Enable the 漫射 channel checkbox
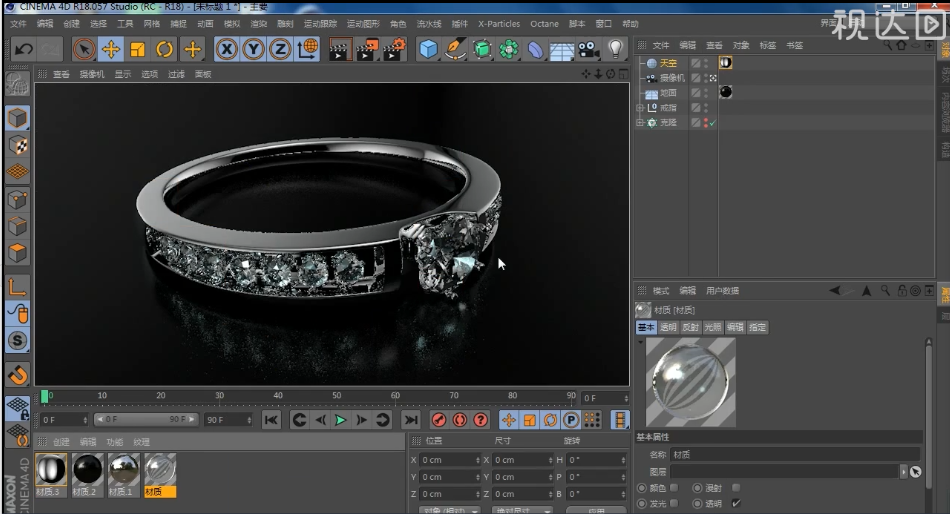The width and height of the screenshot is (950, 514). pyautogui.click(x=736, y=487)
